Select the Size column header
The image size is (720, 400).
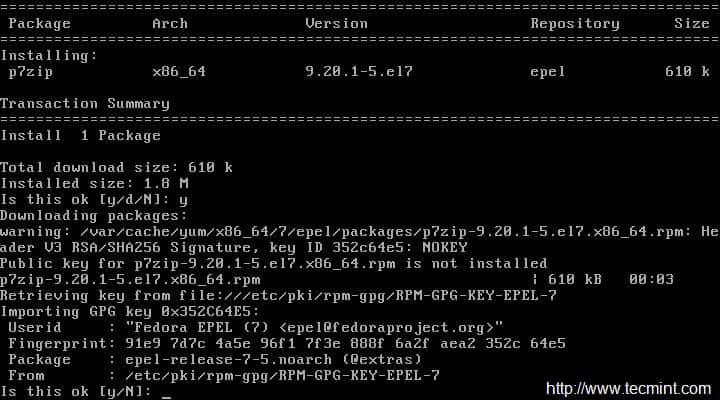tap(692, 24)
